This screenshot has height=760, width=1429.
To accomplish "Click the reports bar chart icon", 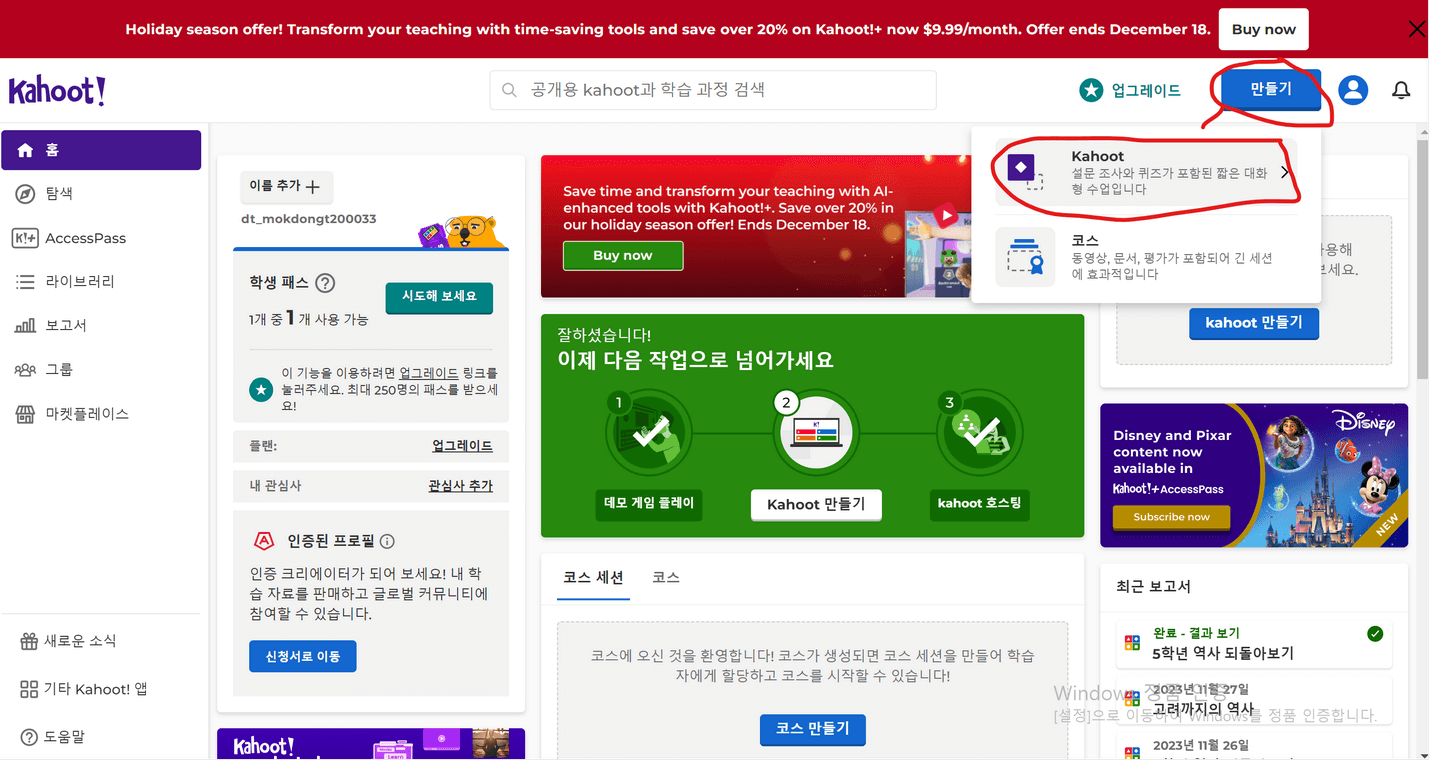I will click(x=25, y=326).
